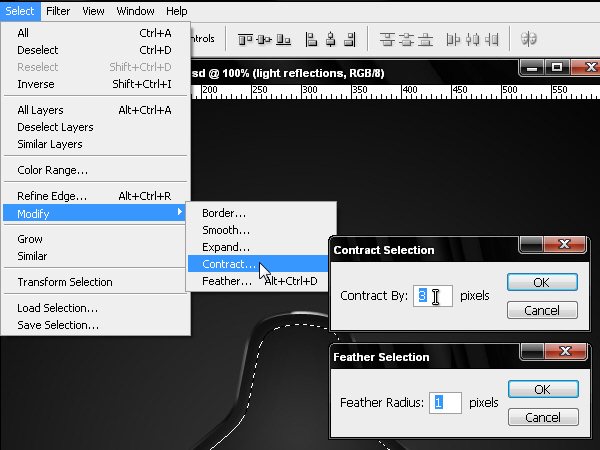The width and height of the screenshot is (600, 450).
Task: Open the Window menu
Action: pos(135,11)
